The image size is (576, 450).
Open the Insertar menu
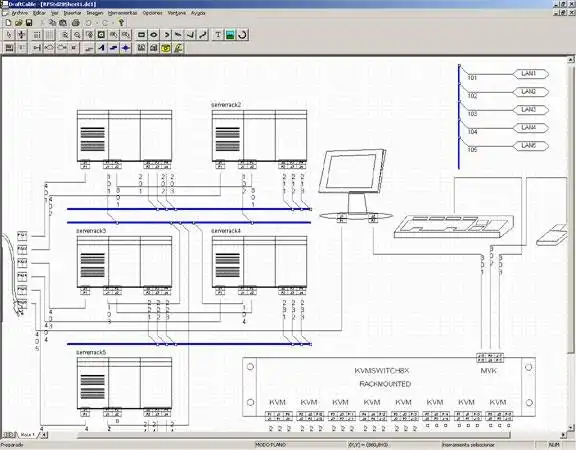point(72,13)
